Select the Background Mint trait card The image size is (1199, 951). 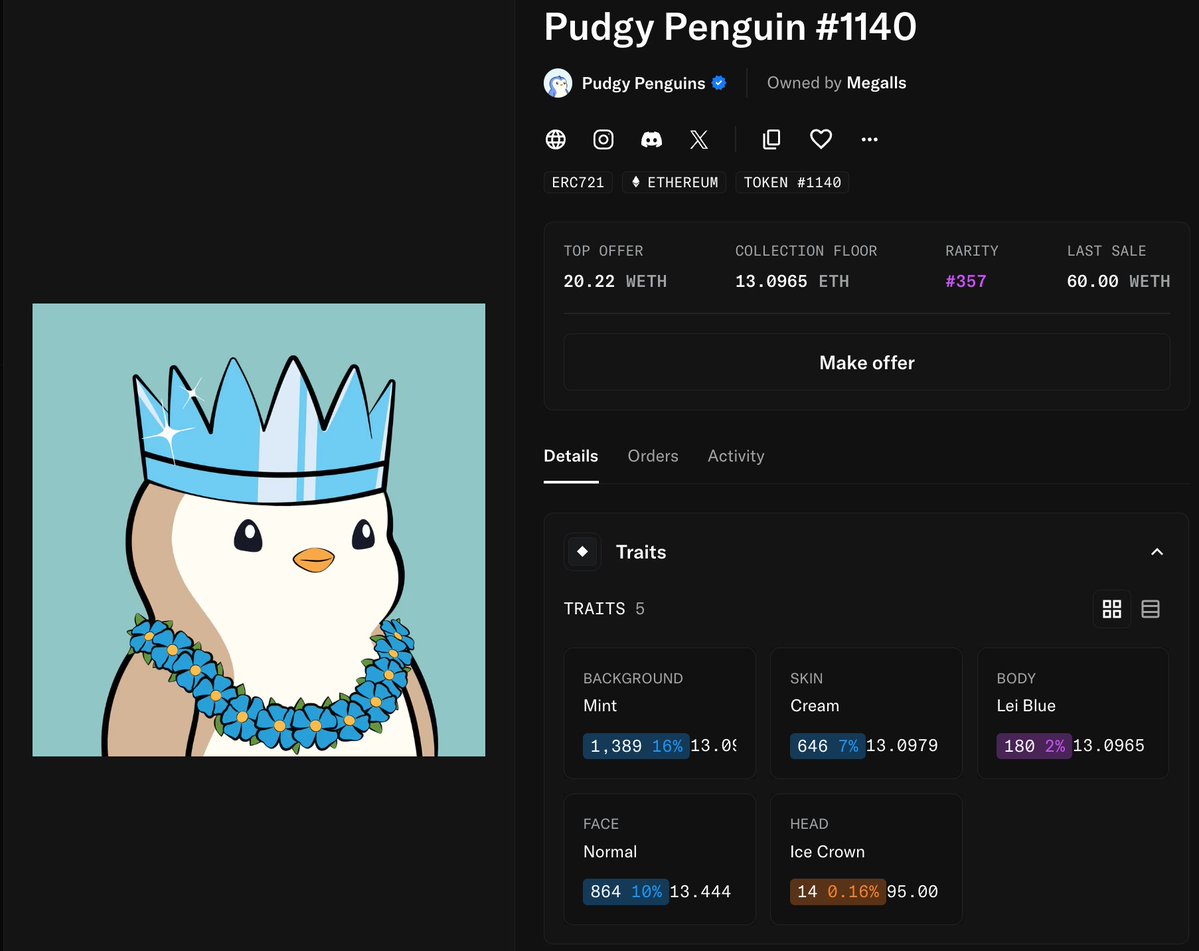point(660,713)
